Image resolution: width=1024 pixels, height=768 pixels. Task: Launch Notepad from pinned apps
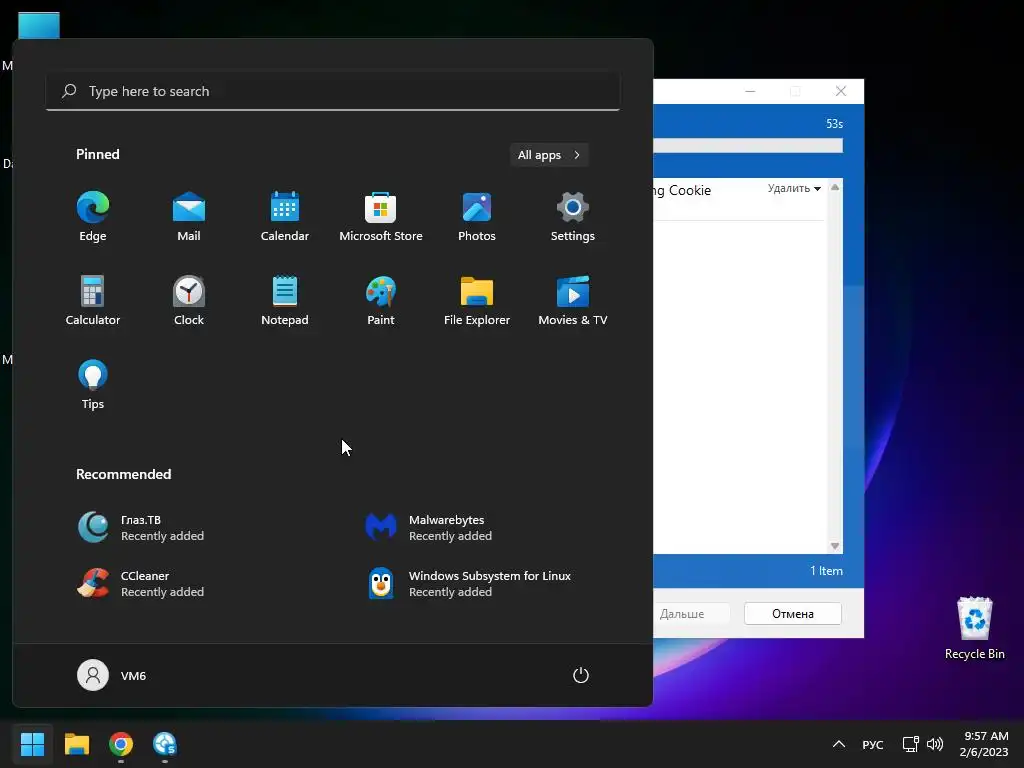click(x=285, y=300)
